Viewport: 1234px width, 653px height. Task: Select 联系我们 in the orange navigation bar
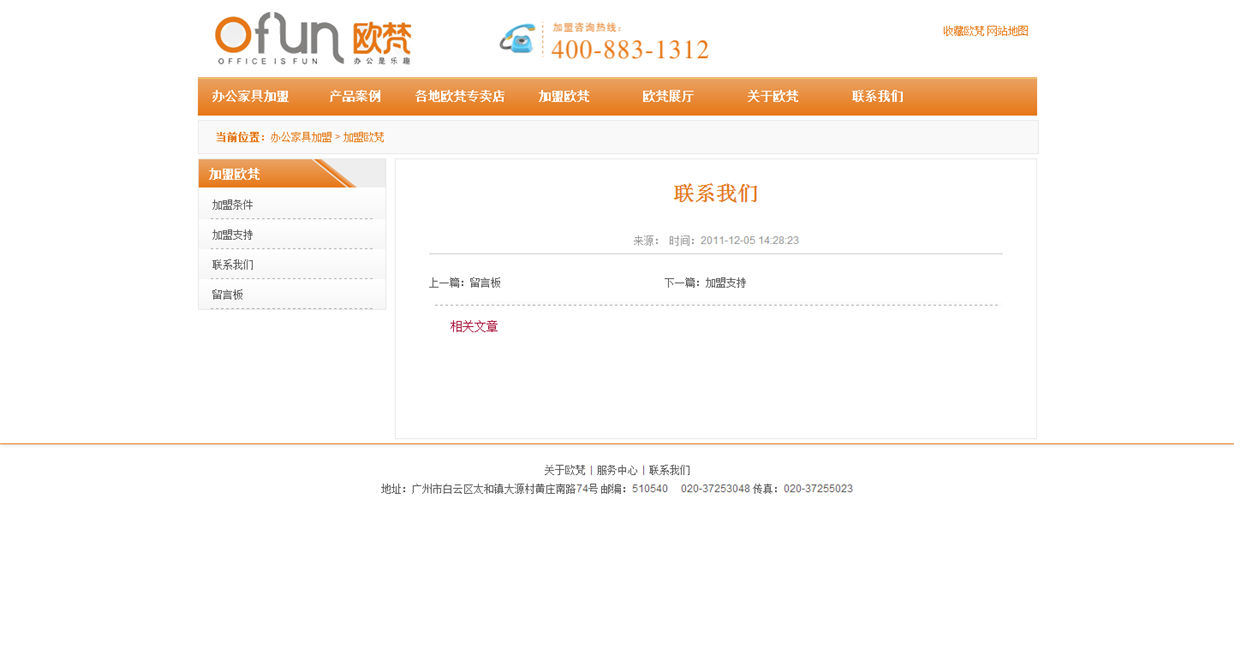pos(878,97)
